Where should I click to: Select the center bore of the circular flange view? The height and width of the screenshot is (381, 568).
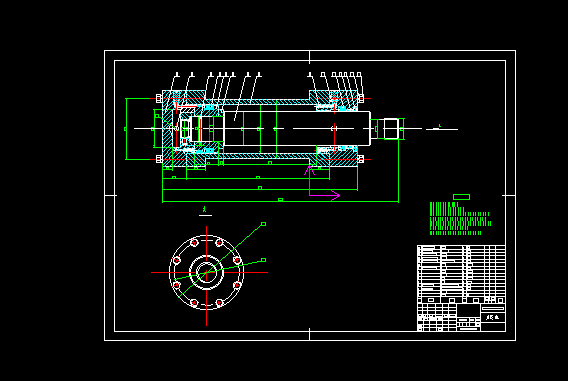coord(206,273)
